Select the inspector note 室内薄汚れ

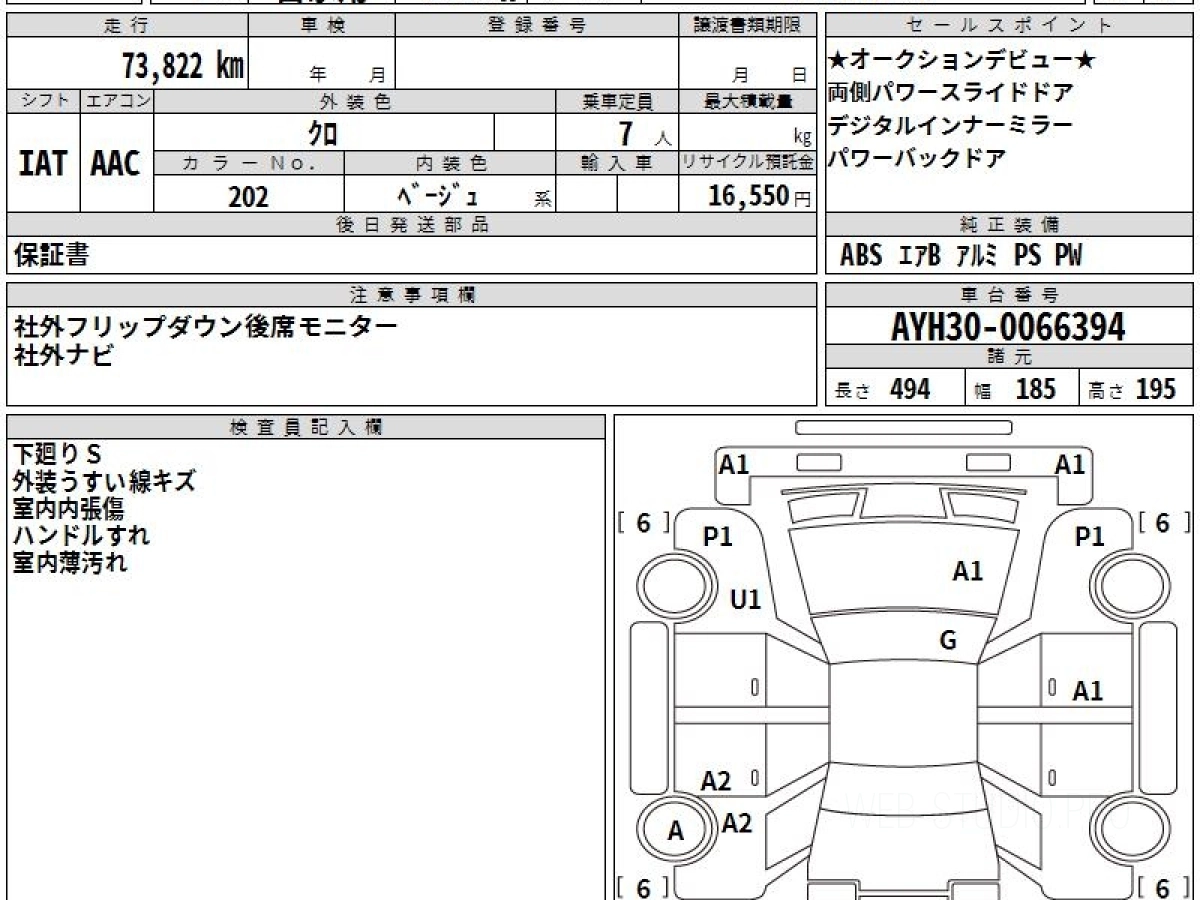click(70, 562)
